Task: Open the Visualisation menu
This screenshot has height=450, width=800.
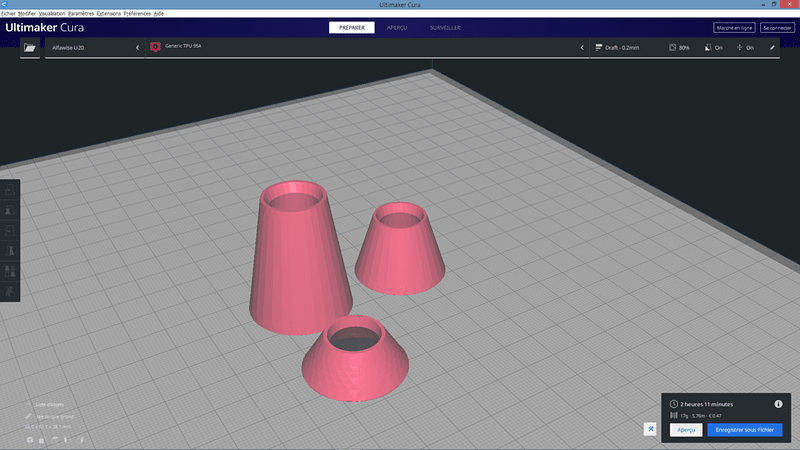Action: point(52,14)
